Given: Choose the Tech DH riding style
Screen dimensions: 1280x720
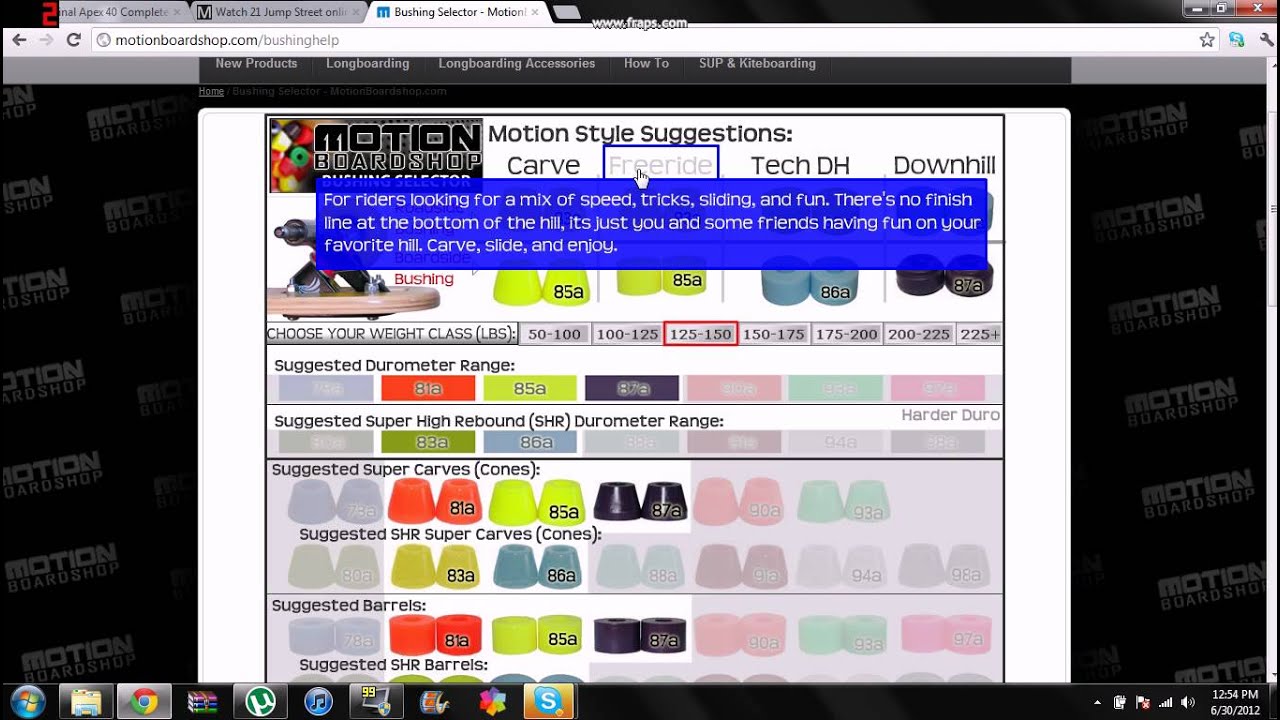Looking at the screenshot, I should pyautogui.click(x=800, y=165).
